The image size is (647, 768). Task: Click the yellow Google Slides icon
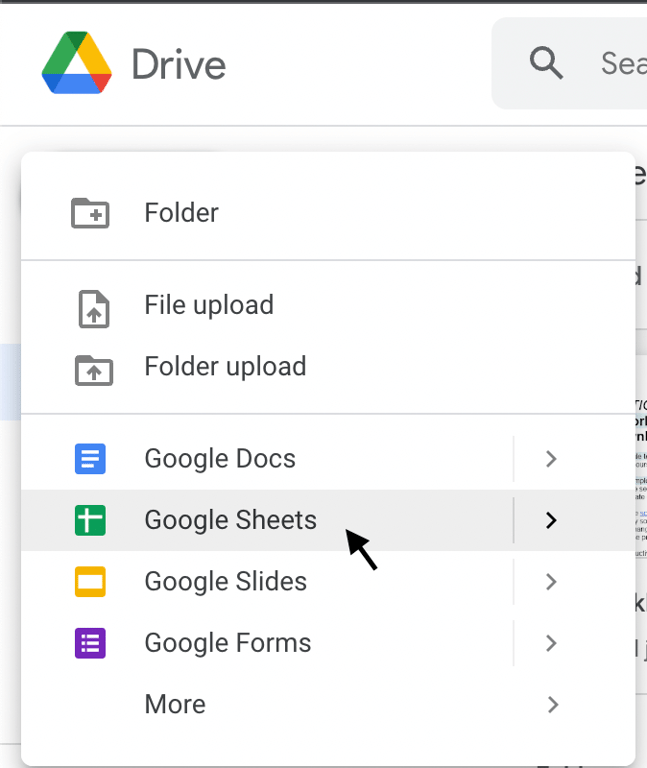pyautogui.click(x=90, y=582)
